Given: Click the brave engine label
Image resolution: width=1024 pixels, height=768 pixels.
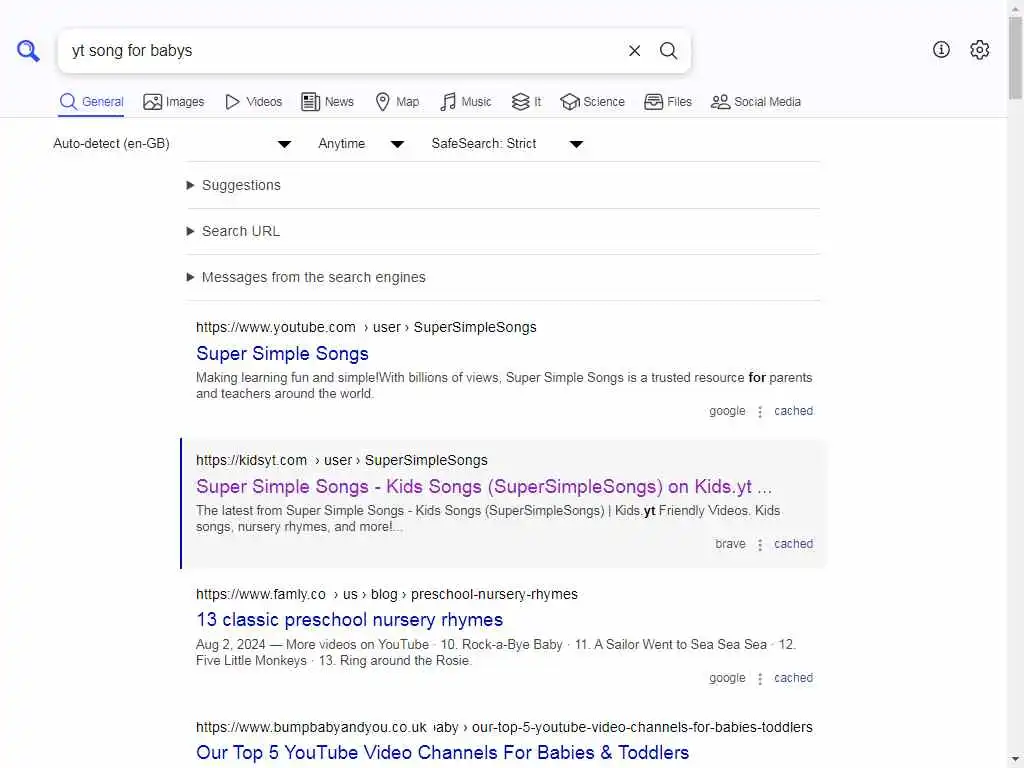Looking at the screenshot, I should [730, 544].
